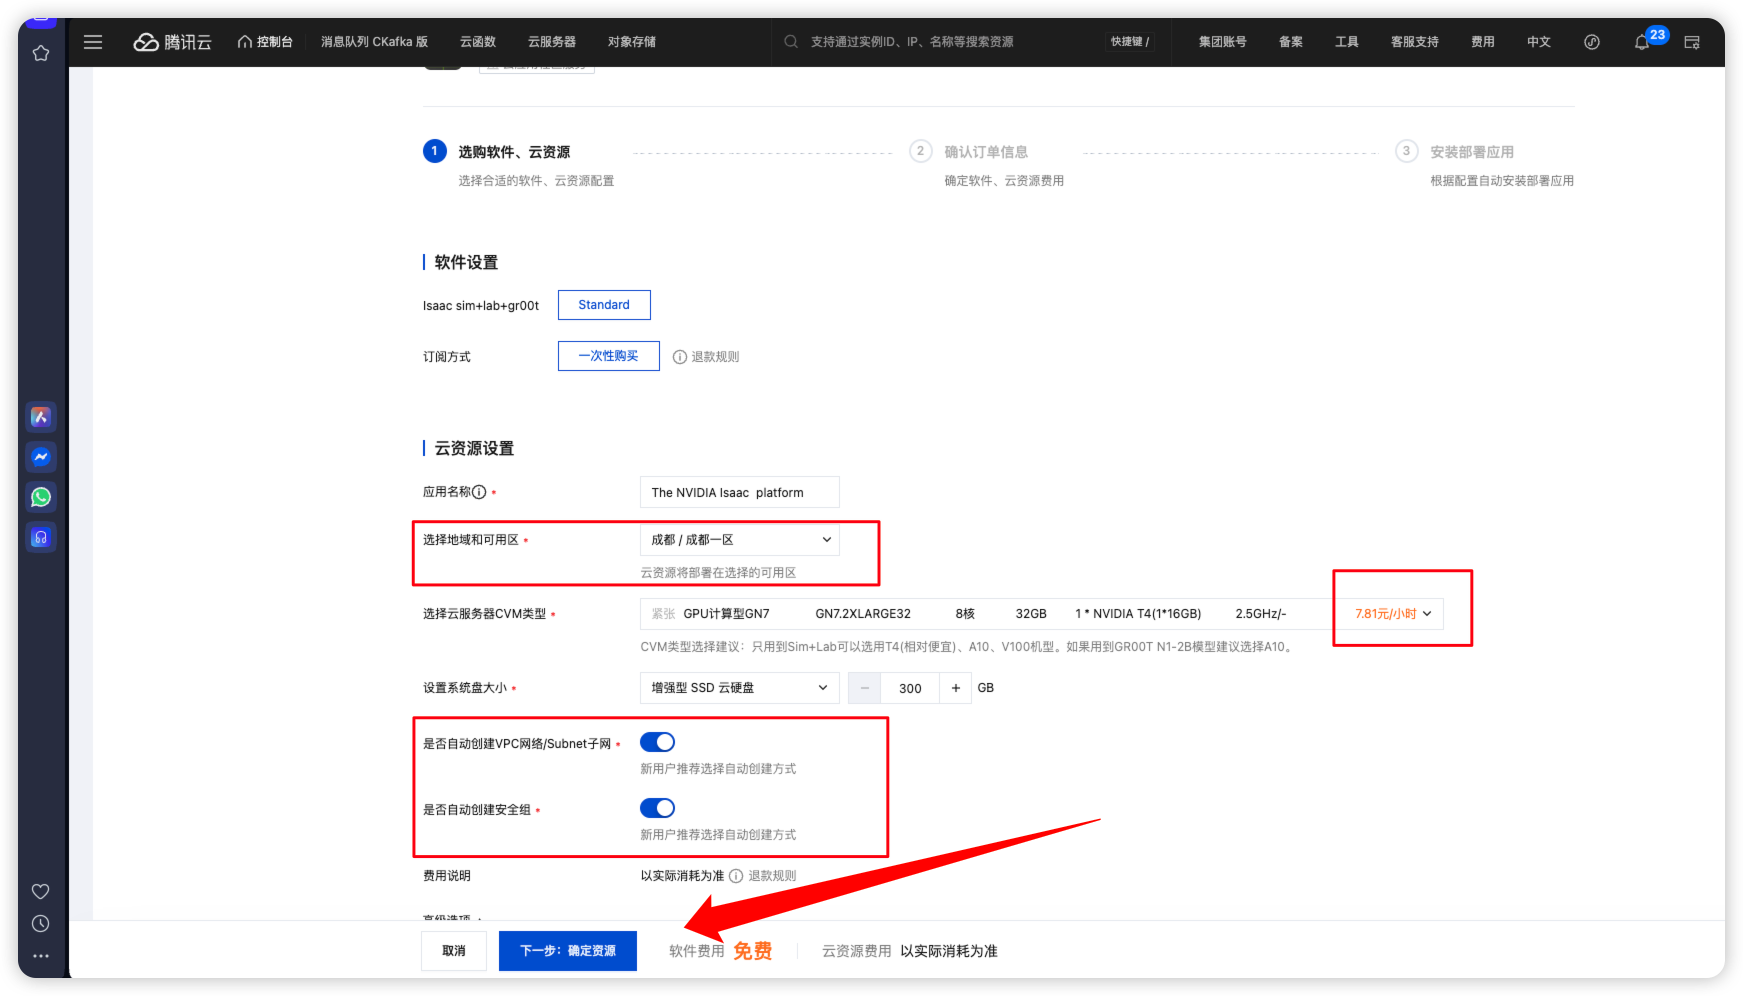Click the 快捷键 / shortcut badge

tap(1130, 42)
